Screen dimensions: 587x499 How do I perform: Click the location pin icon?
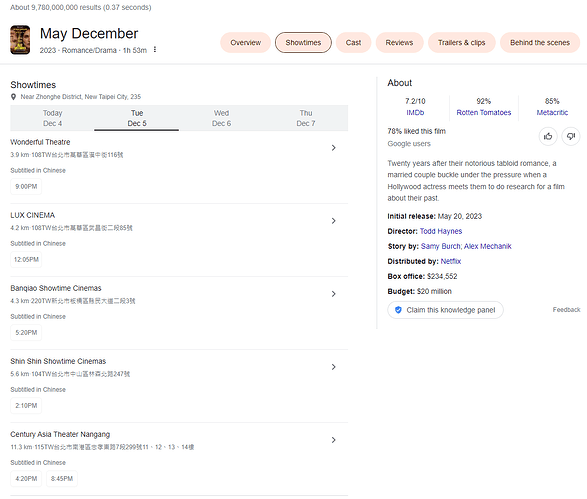[x=13, y=97]
